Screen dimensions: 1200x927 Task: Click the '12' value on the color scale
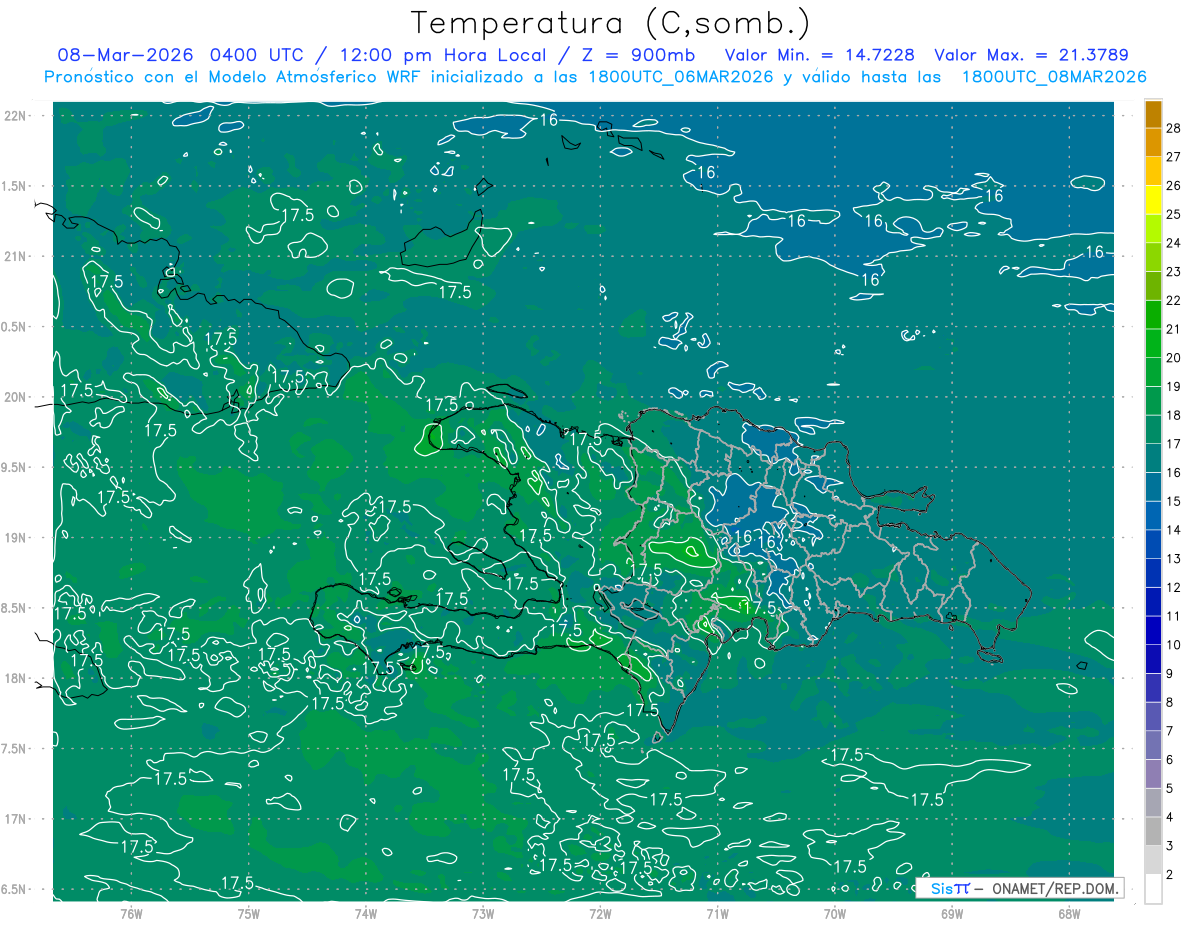pyautogui.click(x=1174, y=587)
